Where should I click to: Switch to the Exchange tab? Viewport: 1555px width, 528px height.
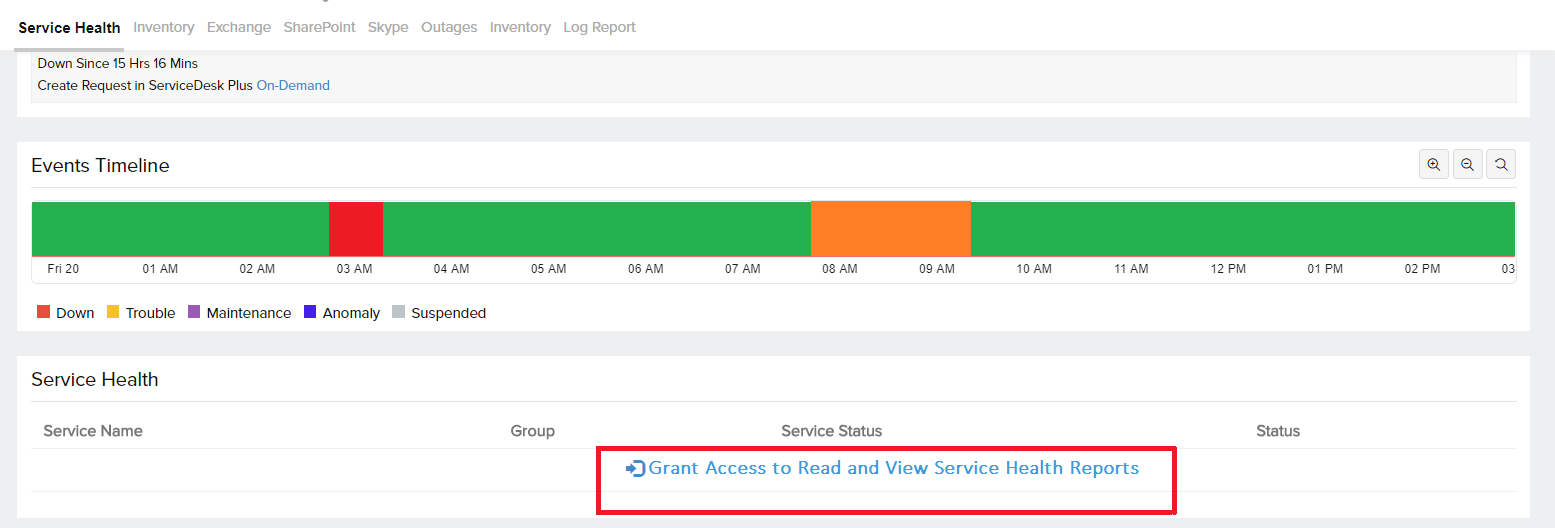[239, 28]
